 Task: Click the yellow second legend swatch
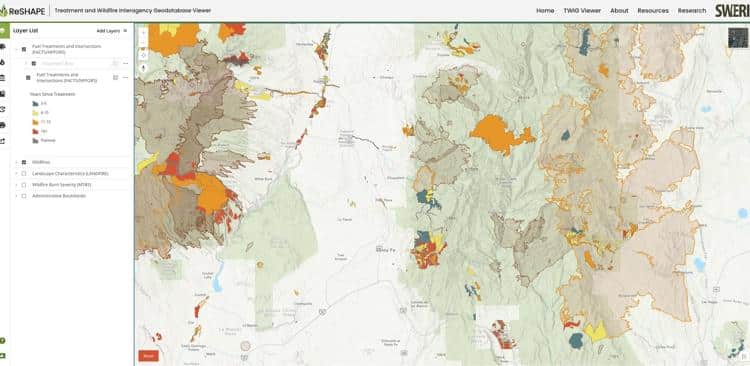click(x=35, y=112)
